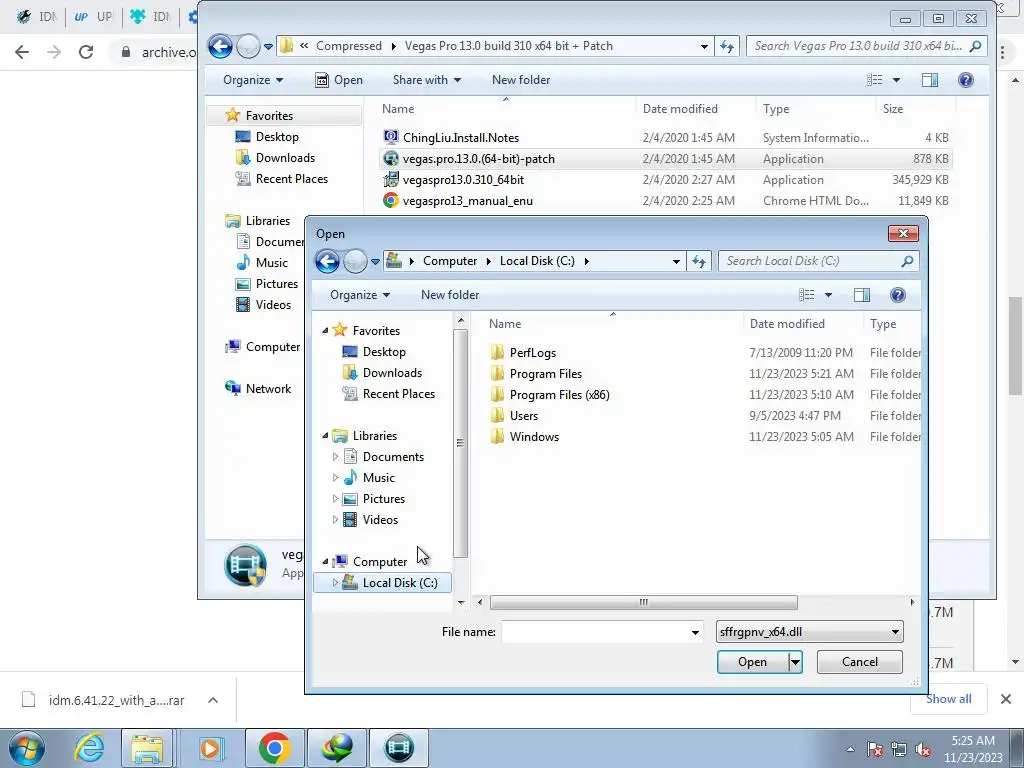Open options arrow for idm rar download

pos(212,700)
